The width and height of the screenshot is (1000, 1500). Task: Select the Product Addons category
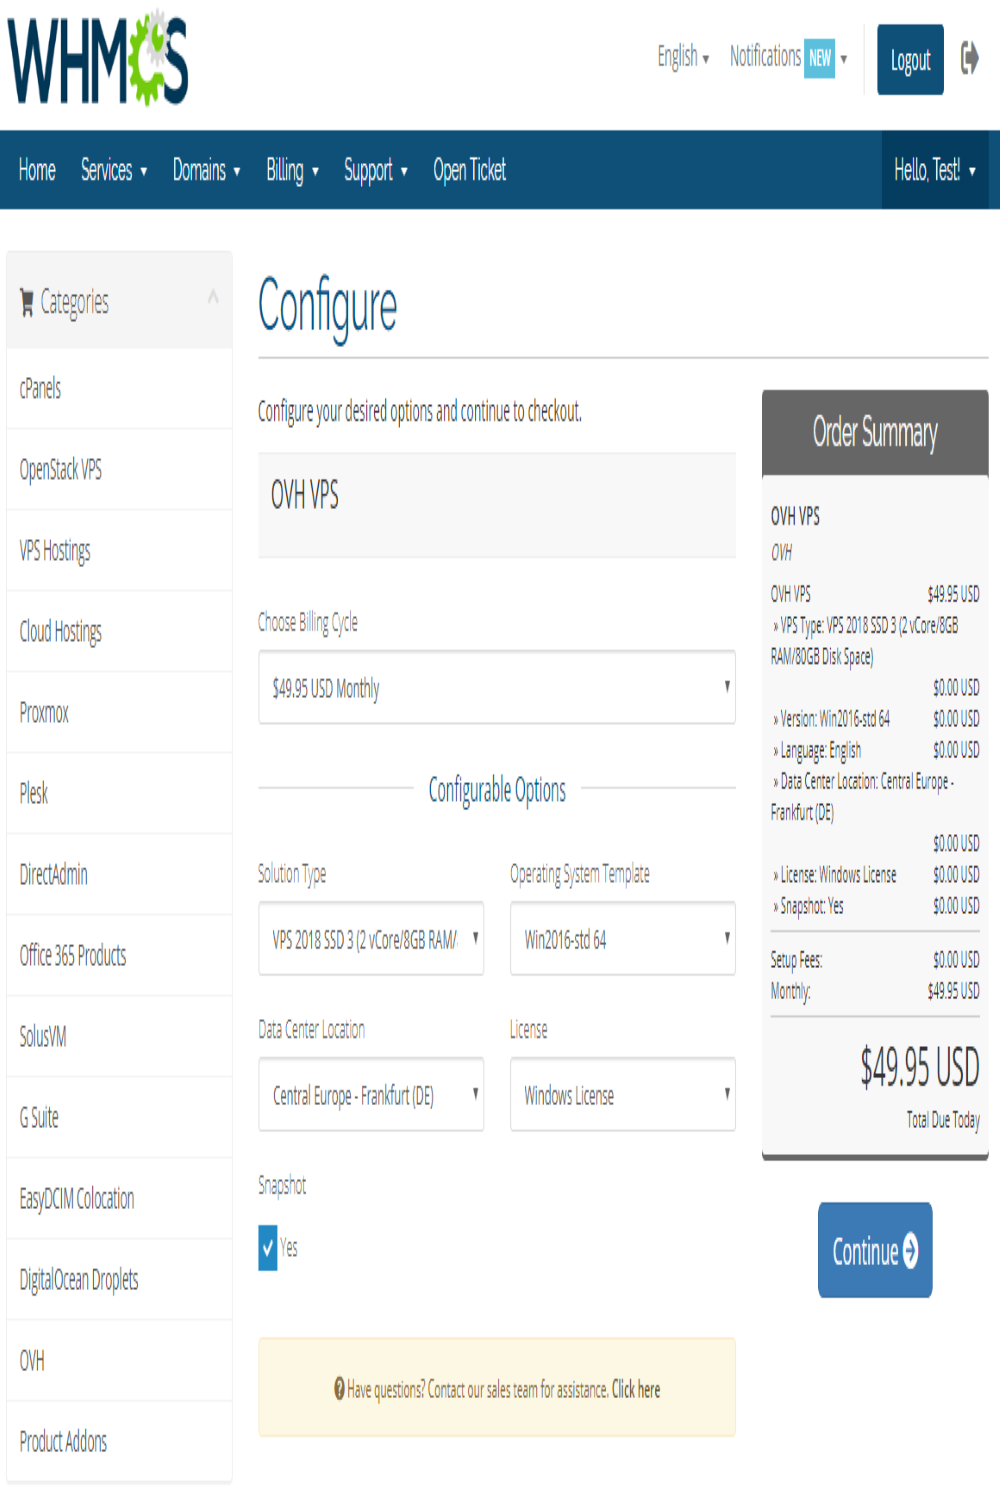point(119,1442)
